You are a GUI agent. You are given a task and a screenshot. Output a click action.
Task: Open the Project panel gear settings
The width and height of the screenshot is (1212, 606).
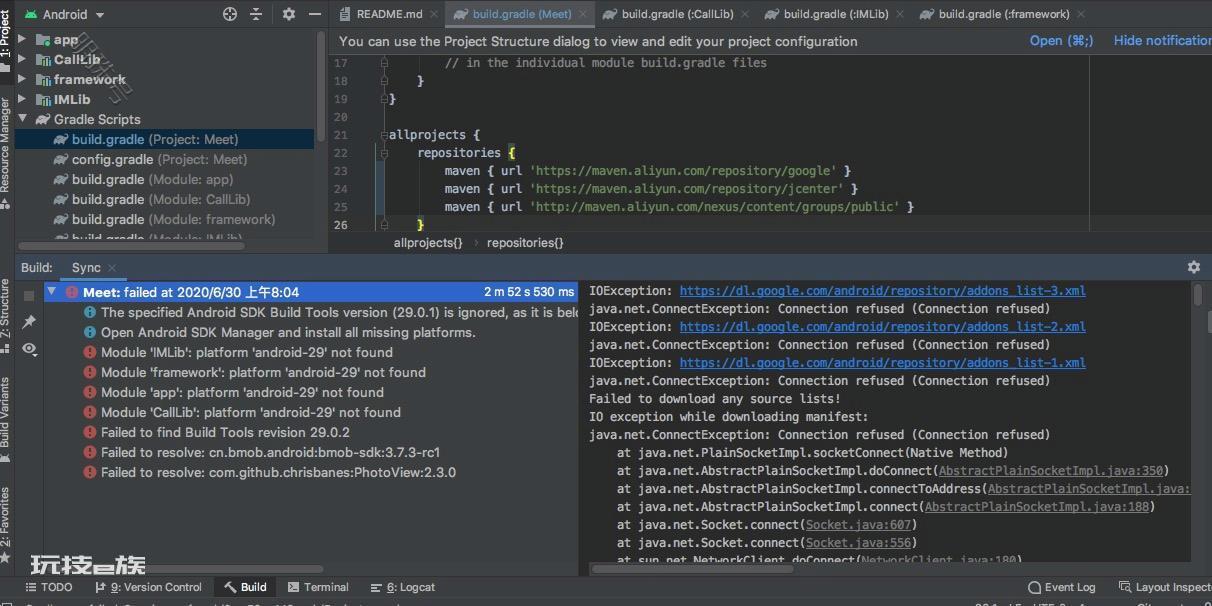[x=289, y=14]
